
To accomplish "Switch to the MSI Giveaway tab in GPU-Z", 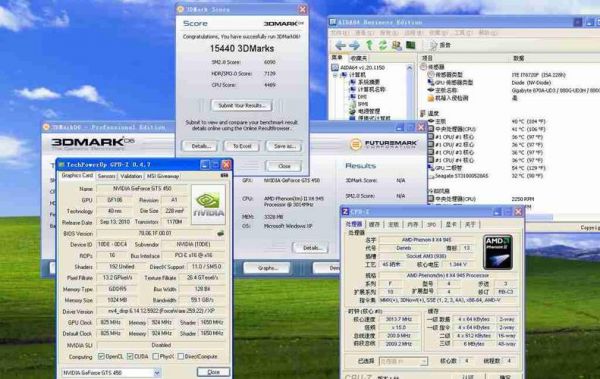I will [x=163, y=176].
